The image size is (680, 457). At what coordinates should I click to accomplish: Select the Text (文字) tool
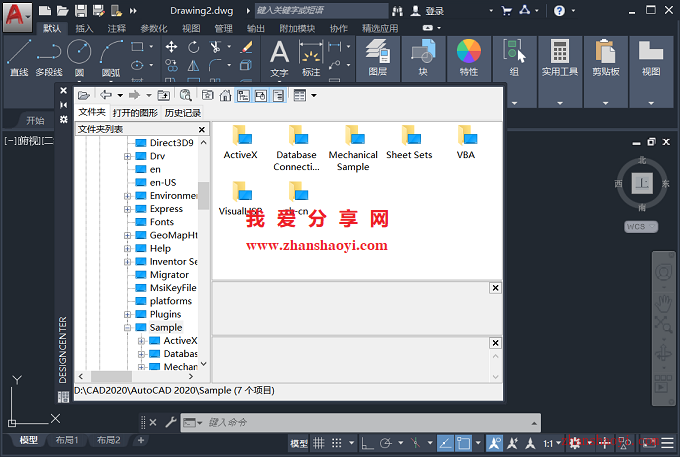279,58
